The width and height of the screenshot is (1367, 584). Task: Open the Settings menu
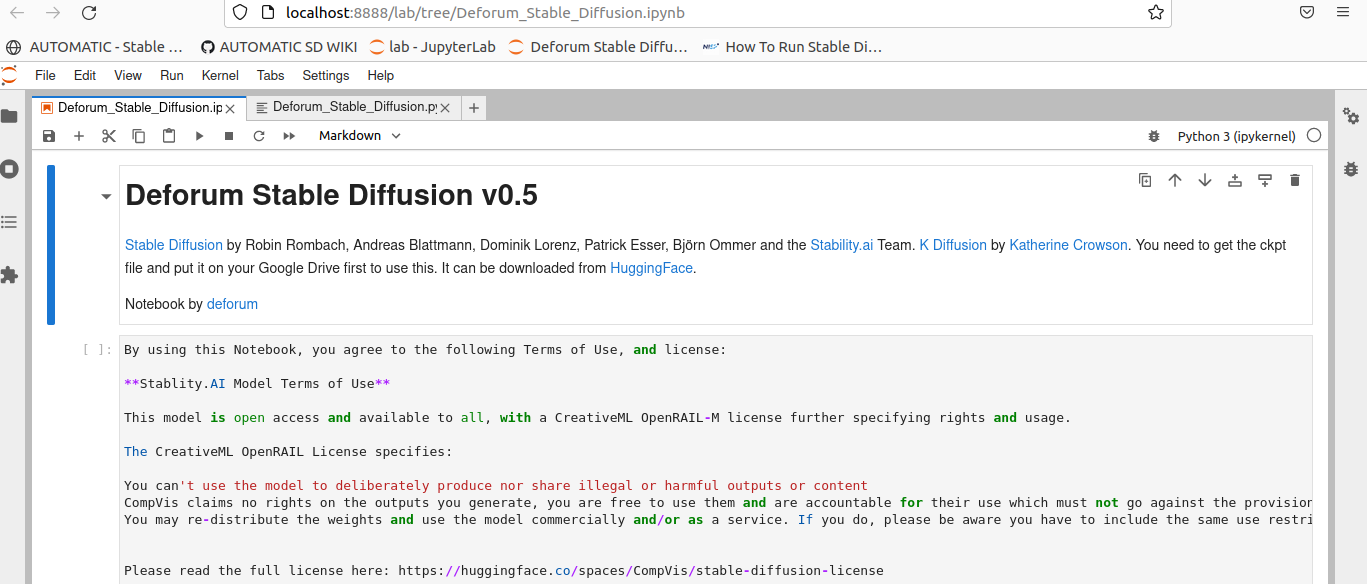click(x=326, y=75)
